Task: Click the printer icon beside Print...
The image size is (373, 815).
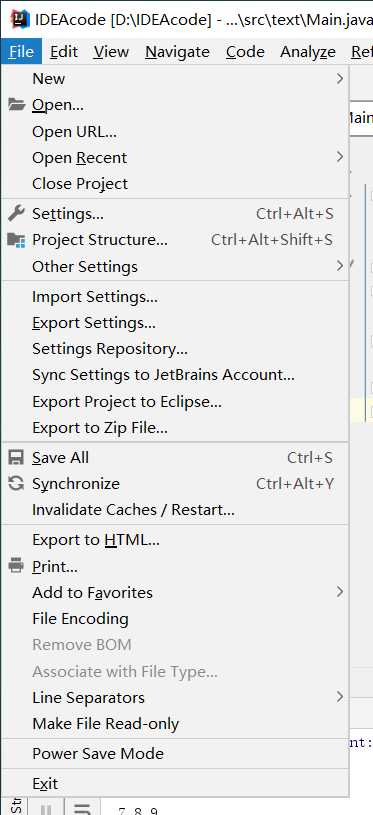Action: point(17,566)
